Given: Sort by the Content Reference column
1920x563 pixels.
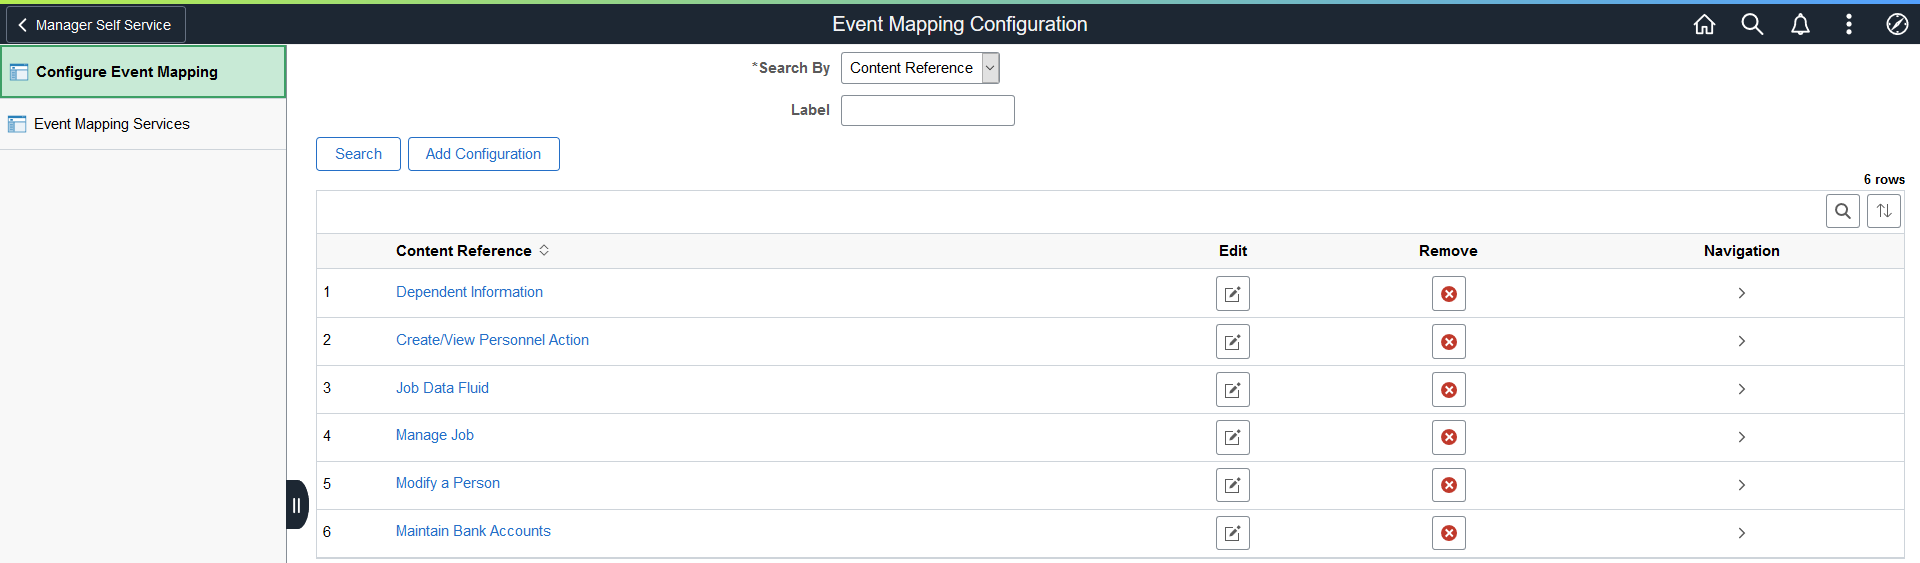Looking at the screenshot, I should [472, 251].
